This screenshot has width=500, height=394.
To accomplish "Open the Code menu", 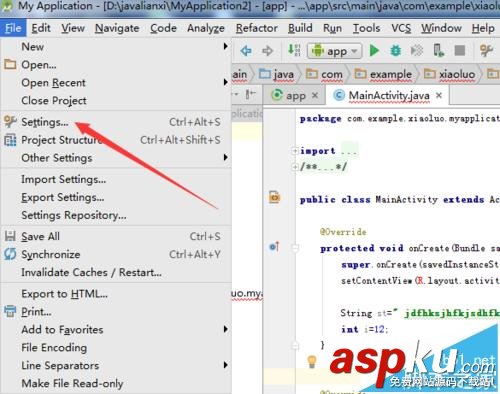I will [x=163, y=28].
